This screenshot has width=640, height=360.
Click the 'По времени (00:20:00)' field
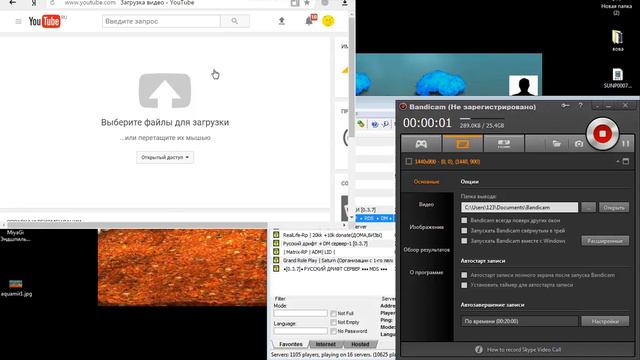[x=519, y=321]
